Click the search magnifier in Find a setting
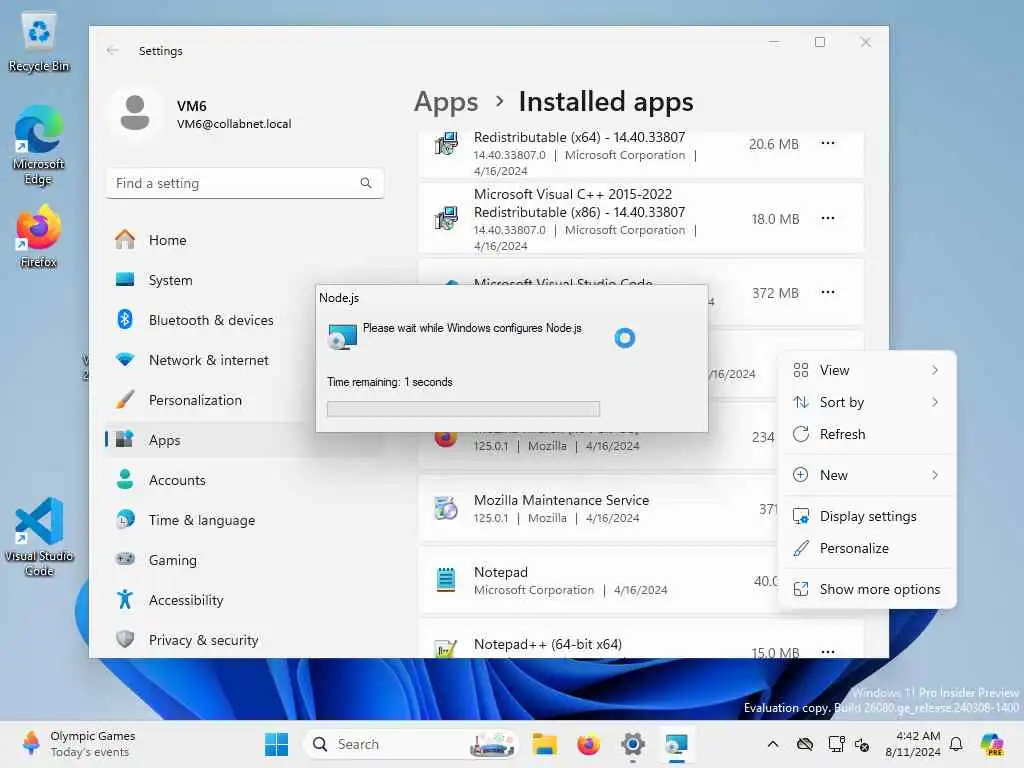 click(x=366, y=184)
